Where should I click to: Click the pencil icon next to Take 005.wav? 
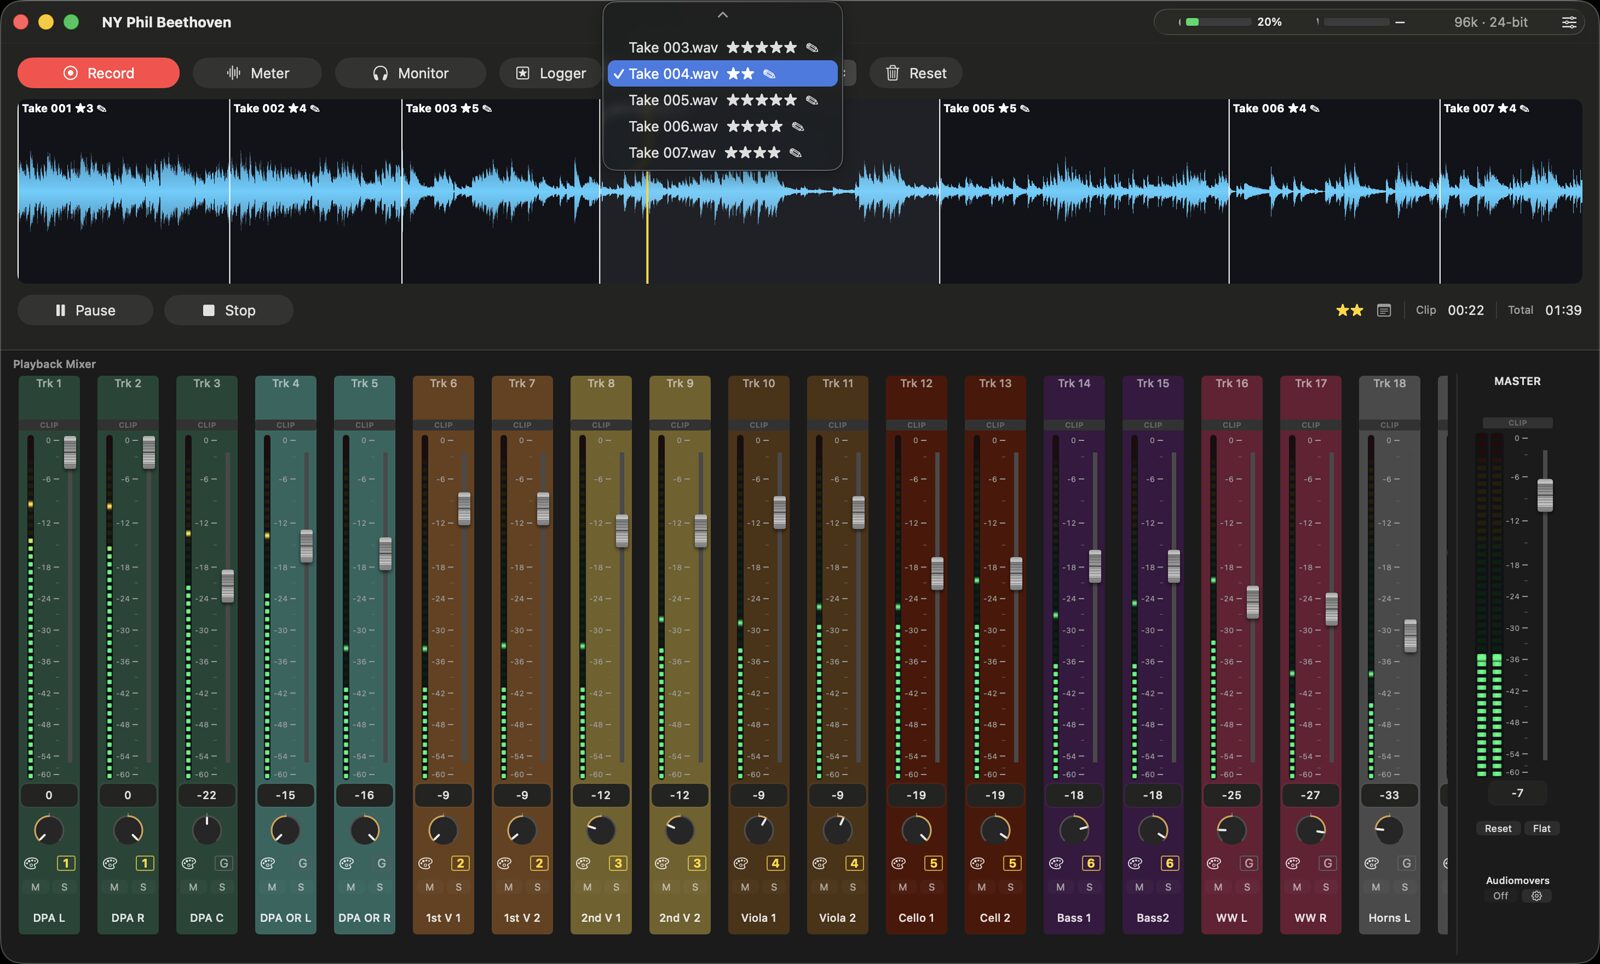(x=812, y=100)
